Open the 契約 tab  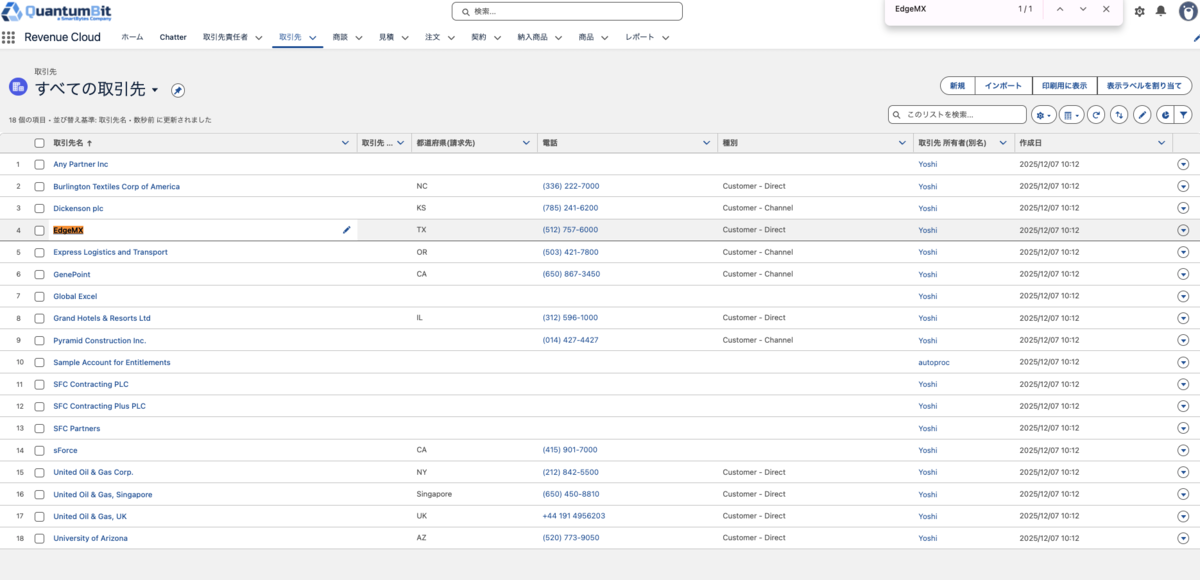point(478,37)
